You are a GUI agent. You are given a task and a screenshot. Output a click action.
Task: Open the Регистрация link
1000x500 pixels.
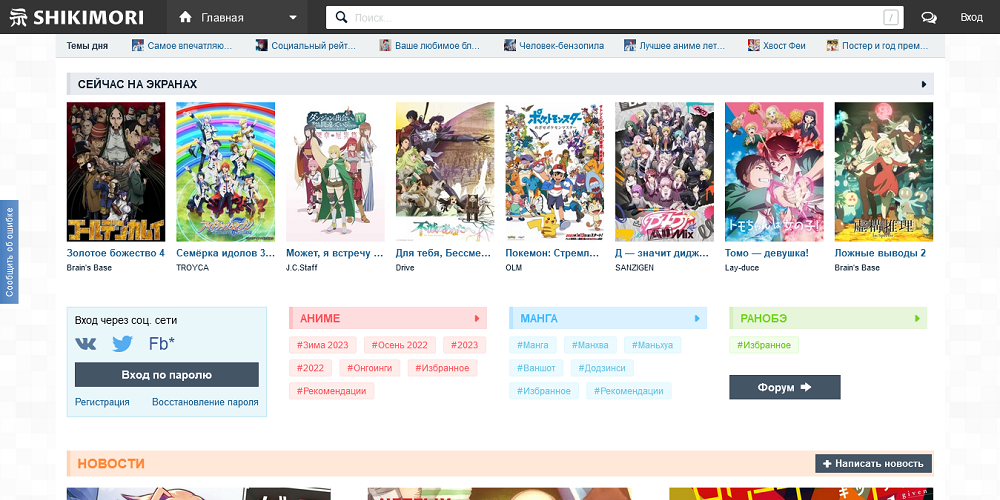click(102, 402)
